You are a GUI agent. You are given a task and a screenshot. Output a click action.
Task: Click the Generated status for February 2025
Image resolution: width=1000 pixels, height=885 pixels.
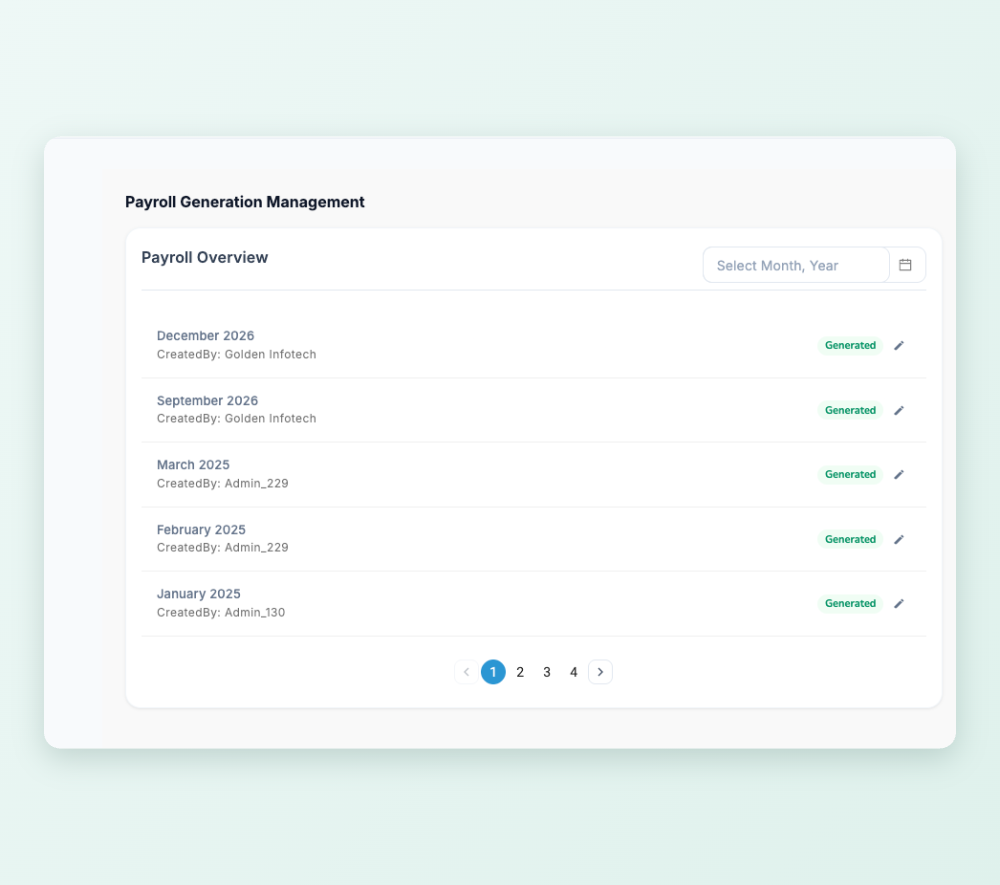pos(850,539)
